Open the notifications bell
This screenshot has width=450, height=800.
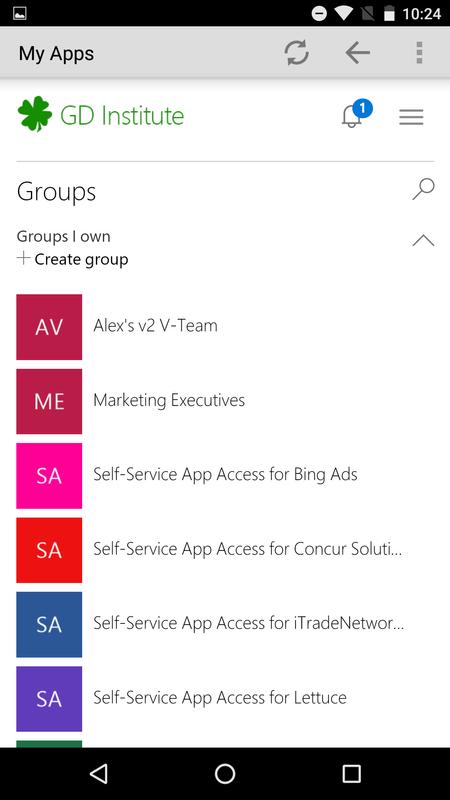(356, 114)
